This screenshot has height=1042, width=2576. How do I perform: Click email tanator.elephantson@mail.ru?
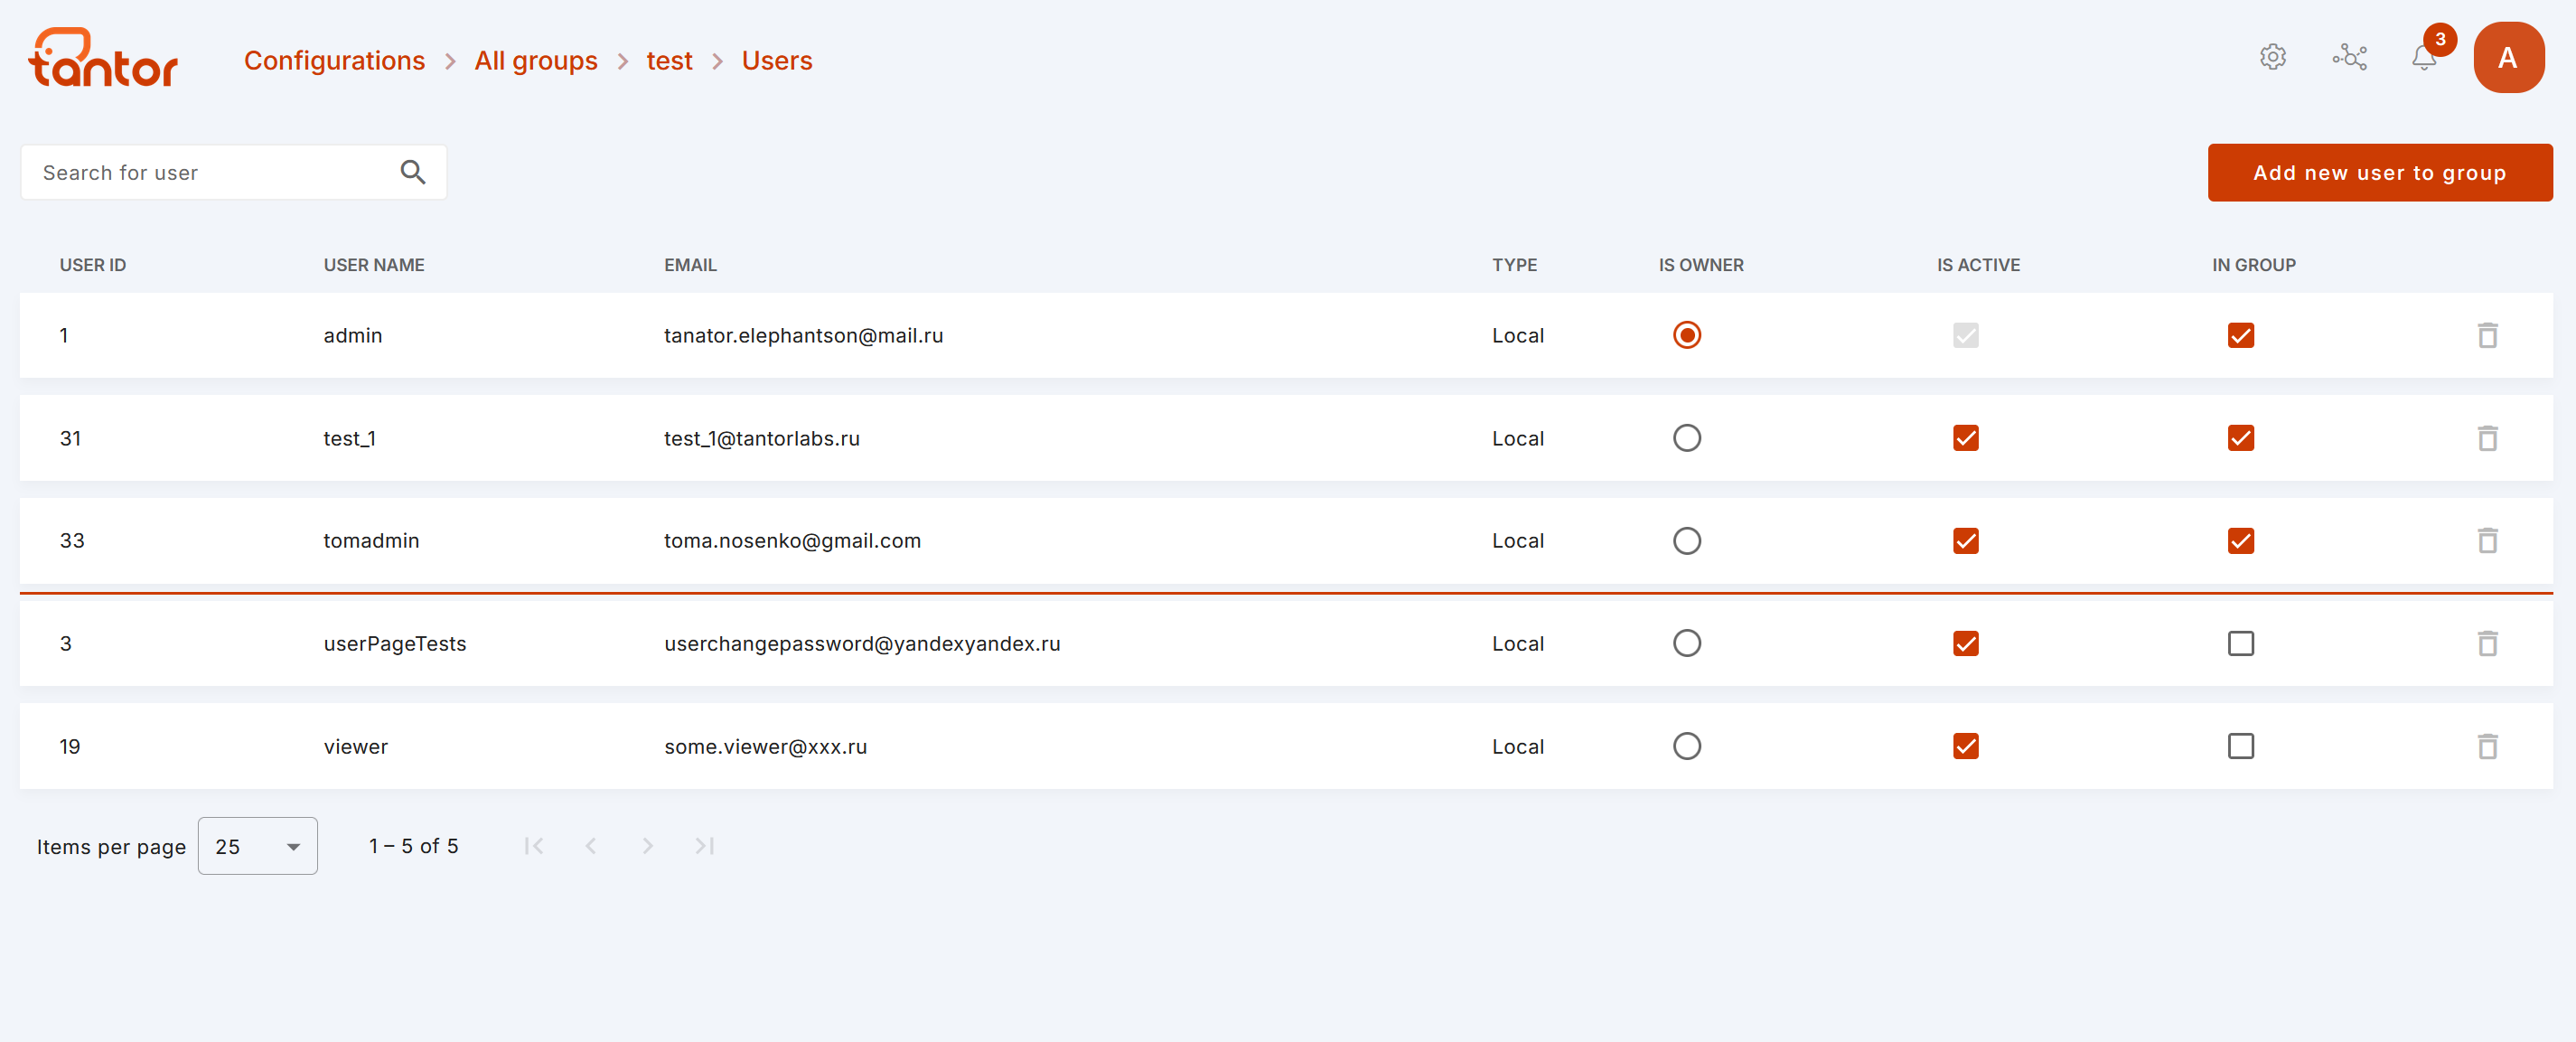point(803,335)
